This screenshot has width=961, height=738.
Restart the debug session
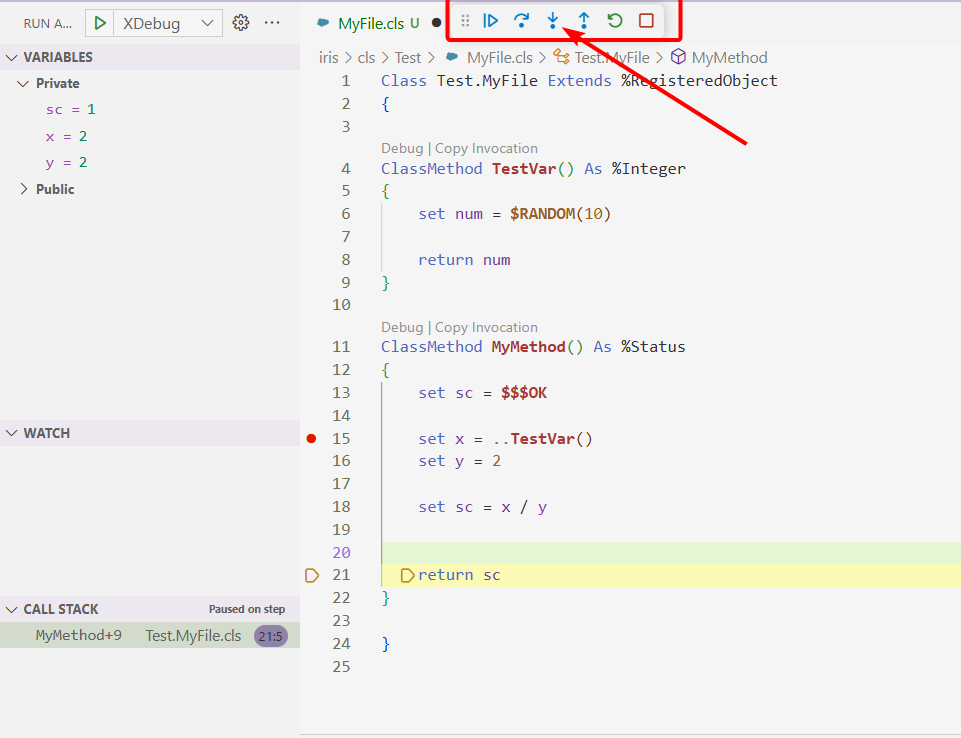click(x=615, y=20)
